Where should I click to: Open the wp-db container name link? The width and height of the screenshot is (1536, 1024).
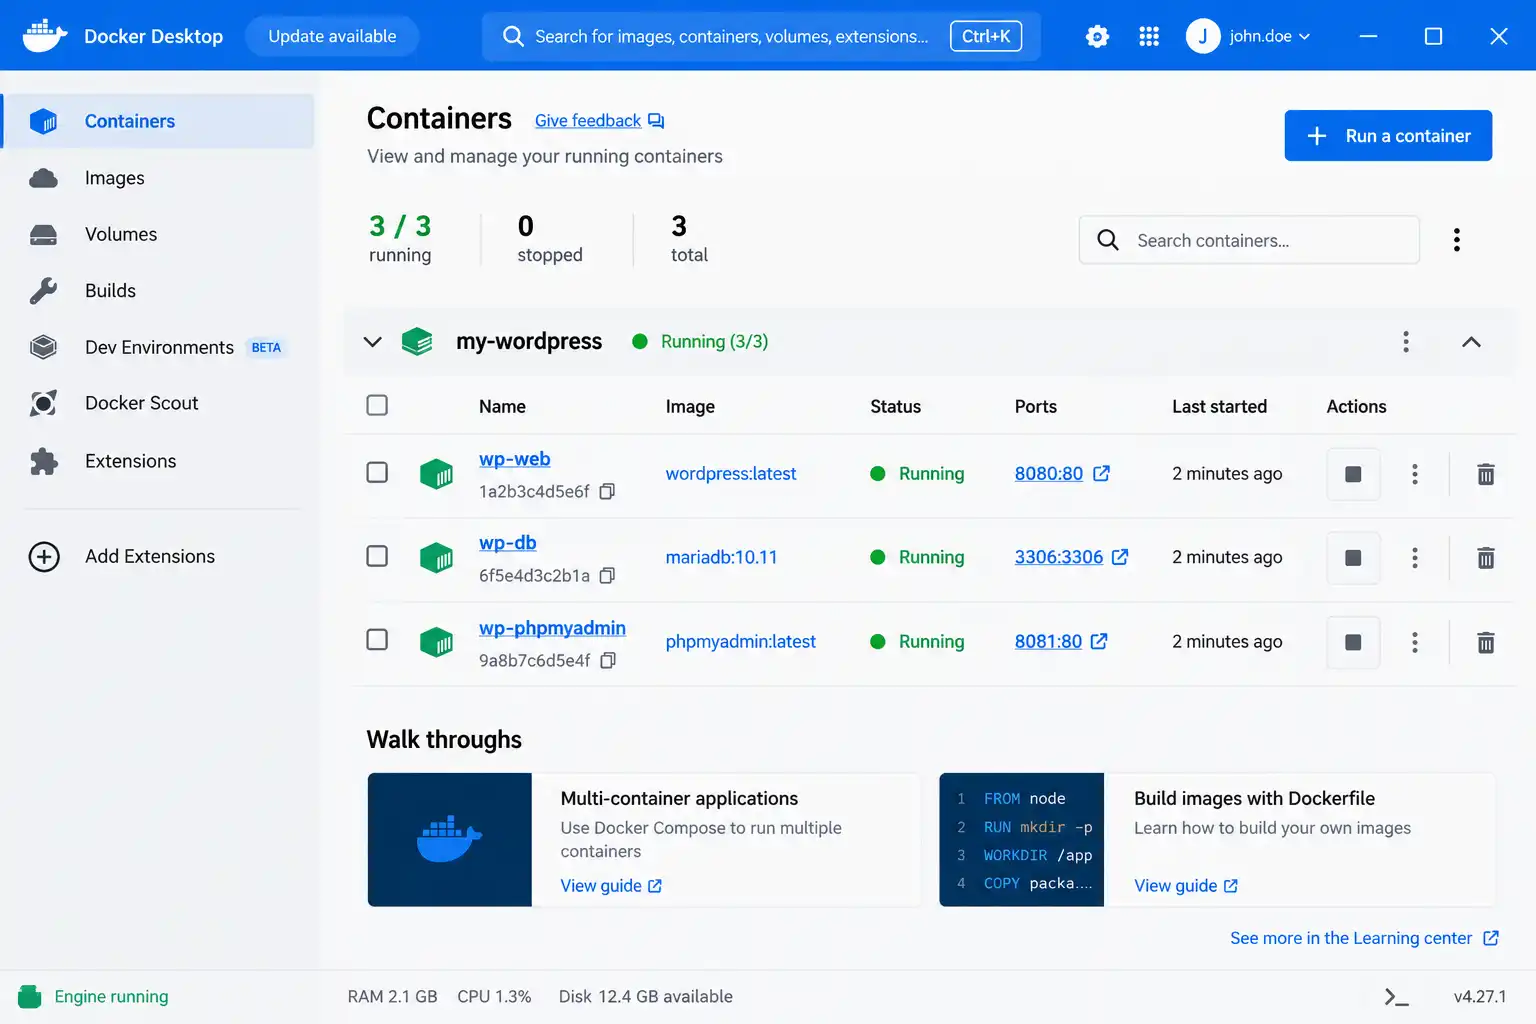(x=507, y=543)
